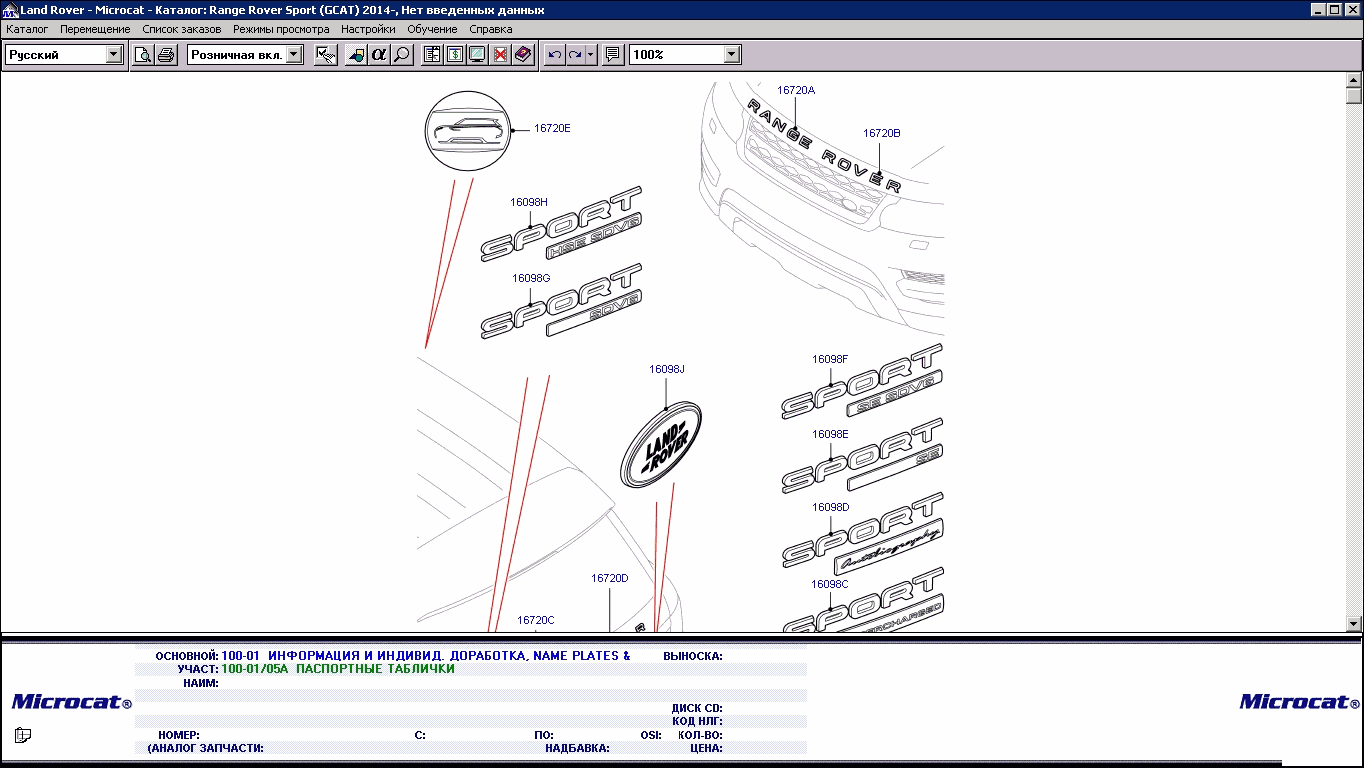The image size is (1364, 768).
Task: Click the redo arrow icon
Action: [x=575, y=55]
